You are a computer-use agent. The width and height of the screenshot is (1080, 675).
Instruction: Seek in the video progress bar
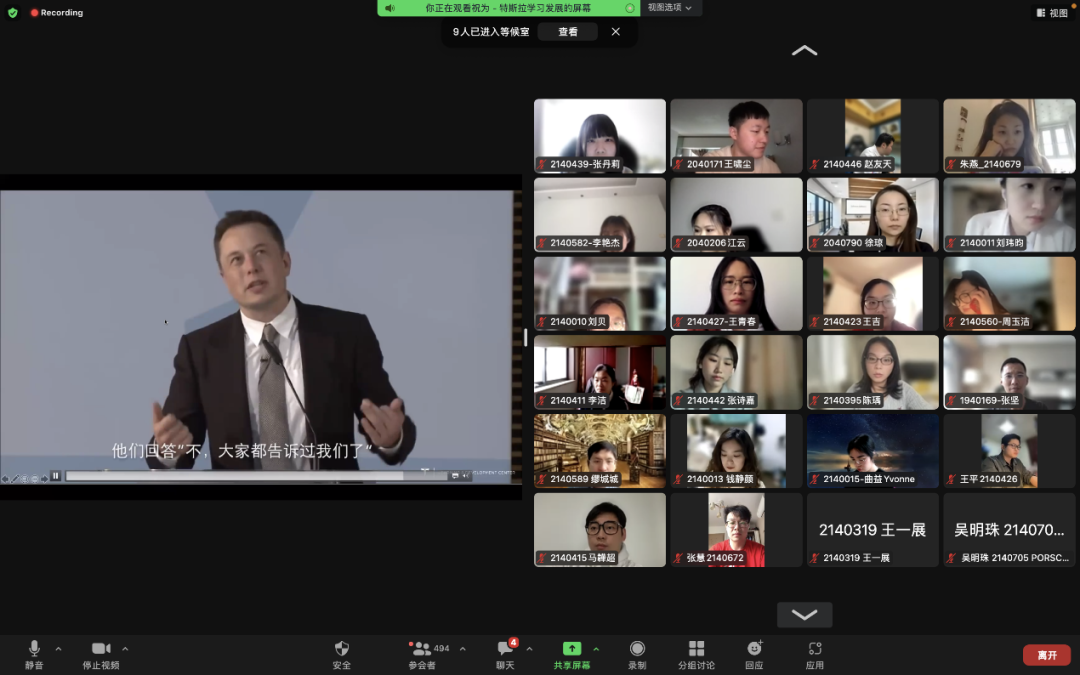coord(256,476)
